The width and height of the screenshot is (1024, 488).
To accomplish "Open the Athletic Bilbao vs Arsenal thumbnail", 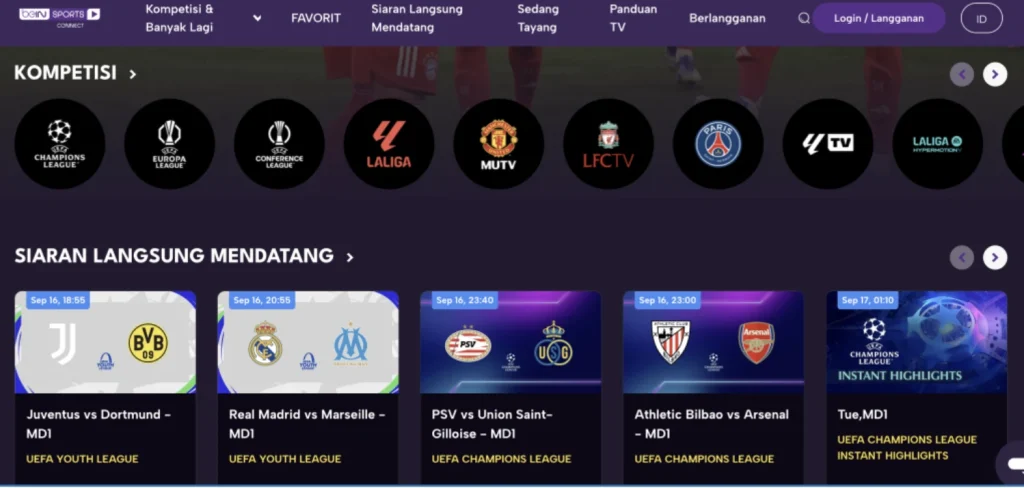I will coord(713,342).
